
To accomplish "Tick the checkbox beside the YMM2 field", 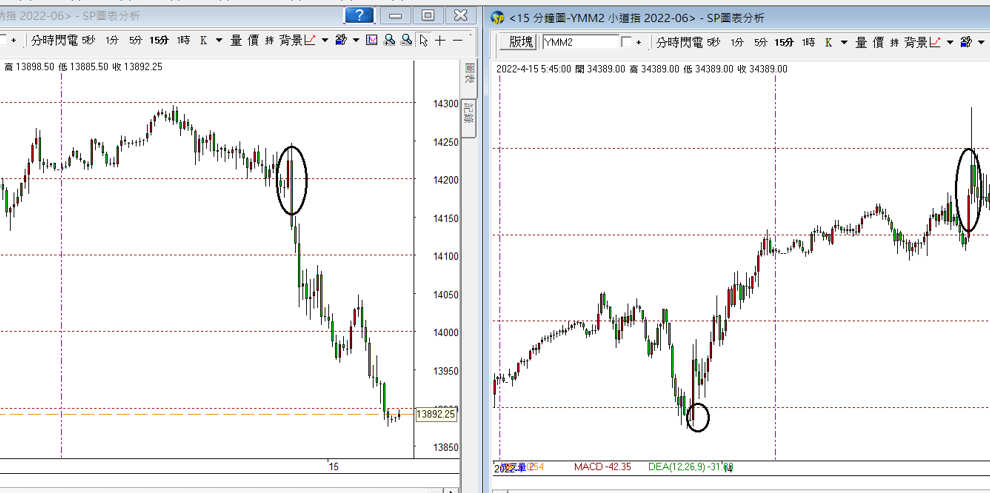I will point(627,42).
